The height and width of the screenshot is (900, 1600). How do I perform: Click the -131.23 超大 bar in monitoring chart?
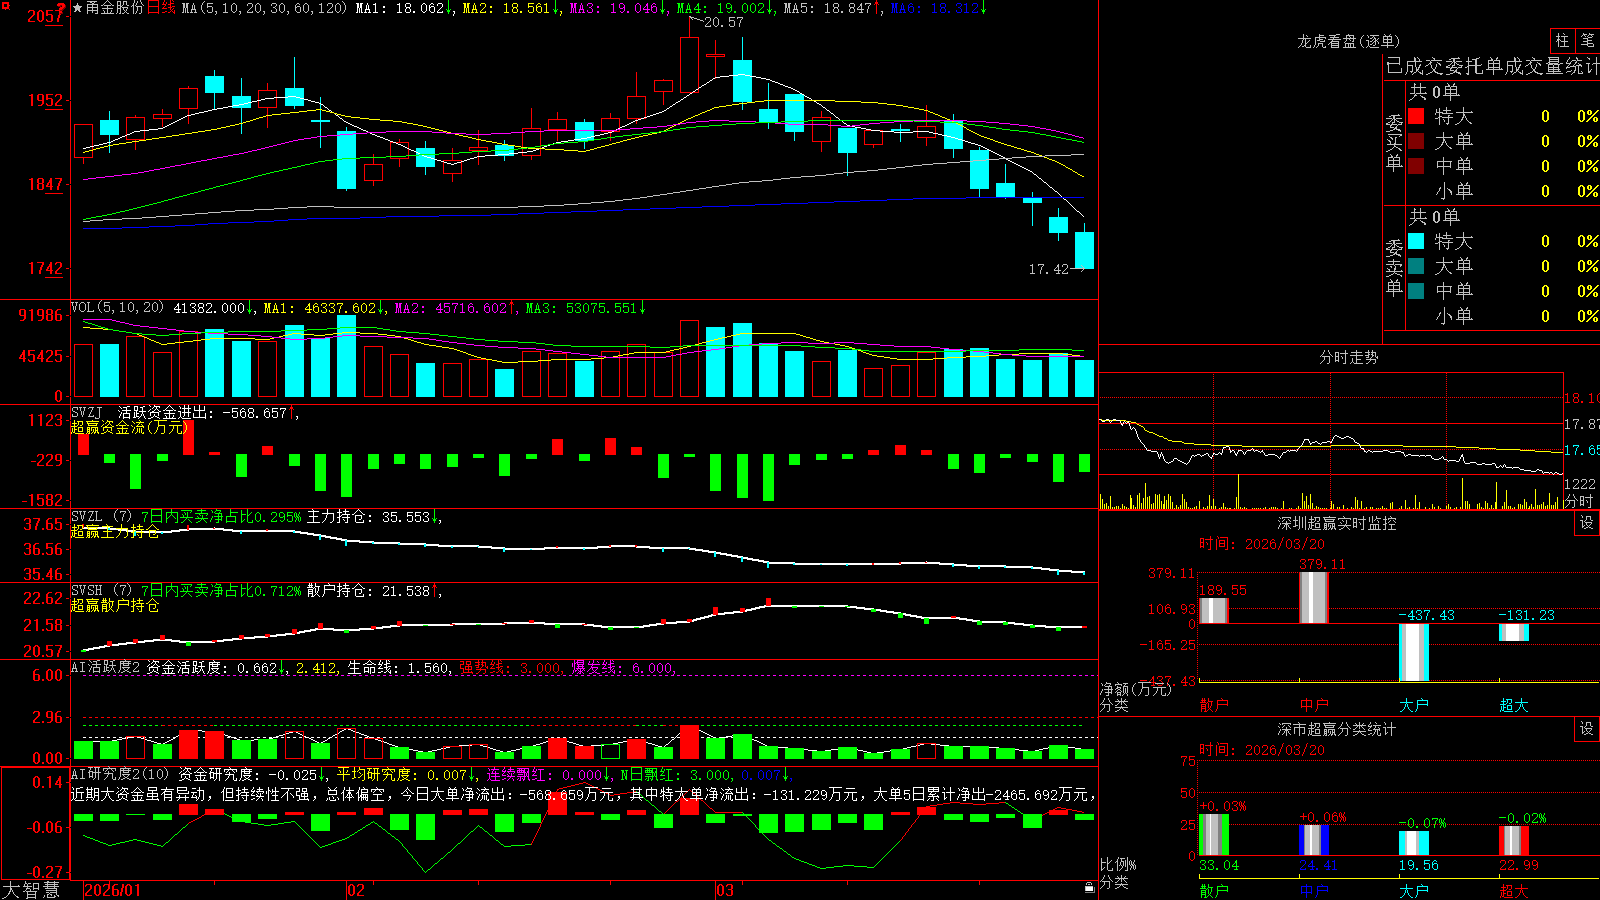tap(1514, 632)
